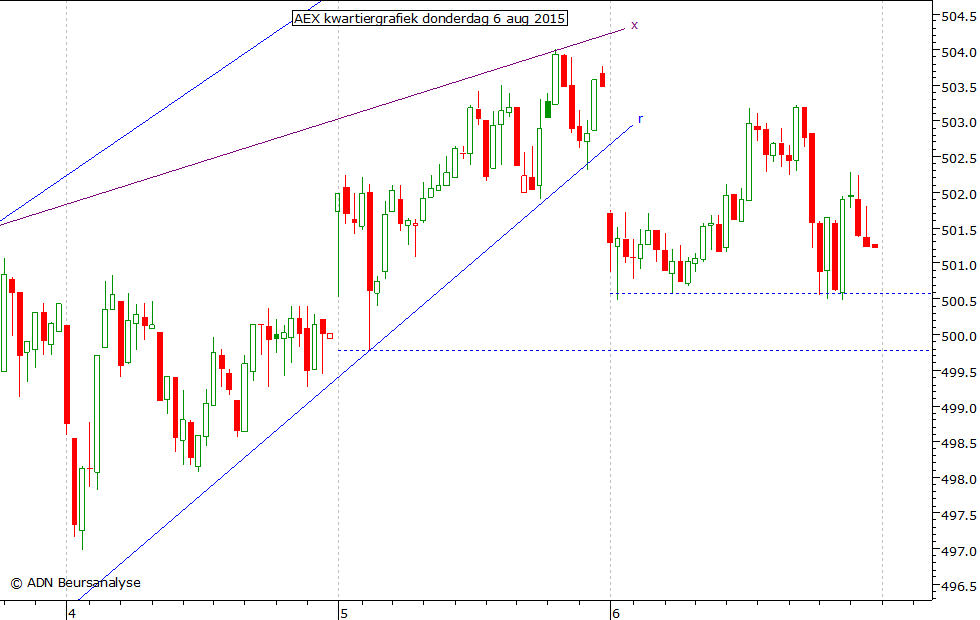Screen dimensions: 980x620
Task: Click the '© ADN Beursanalyse' copyright text
Action: (76, 582)
